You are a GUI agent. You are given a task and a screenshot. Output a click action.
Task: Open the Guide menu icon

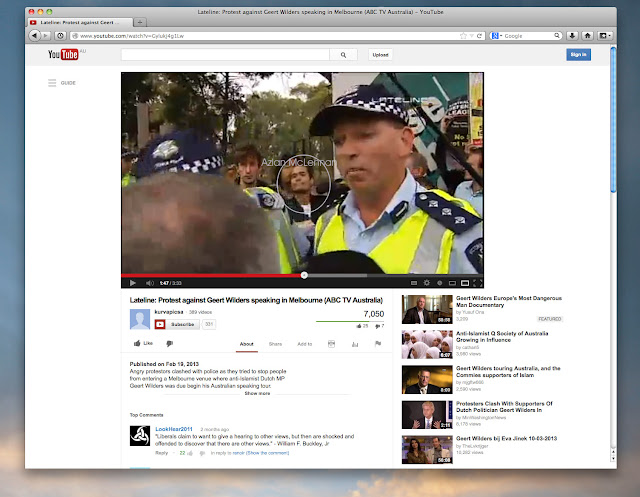click(52, 83)
